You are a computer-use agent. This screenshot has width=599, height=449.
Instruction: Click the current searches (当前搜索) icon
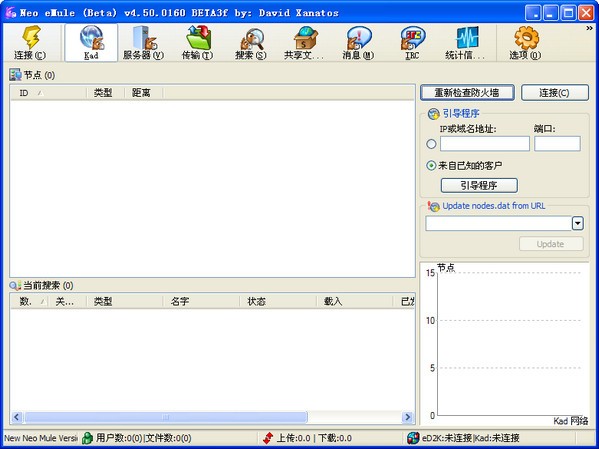click(15, 285)
